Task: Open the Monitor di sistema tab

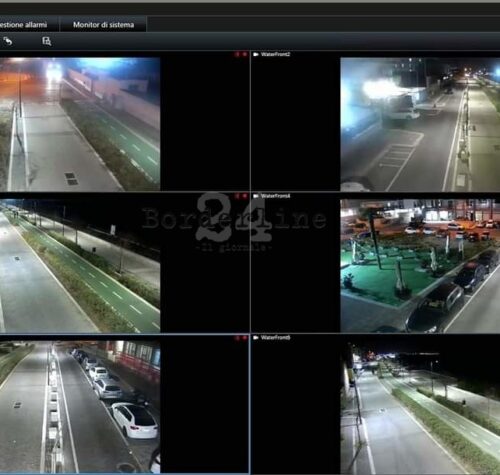Action: (103, 25)
